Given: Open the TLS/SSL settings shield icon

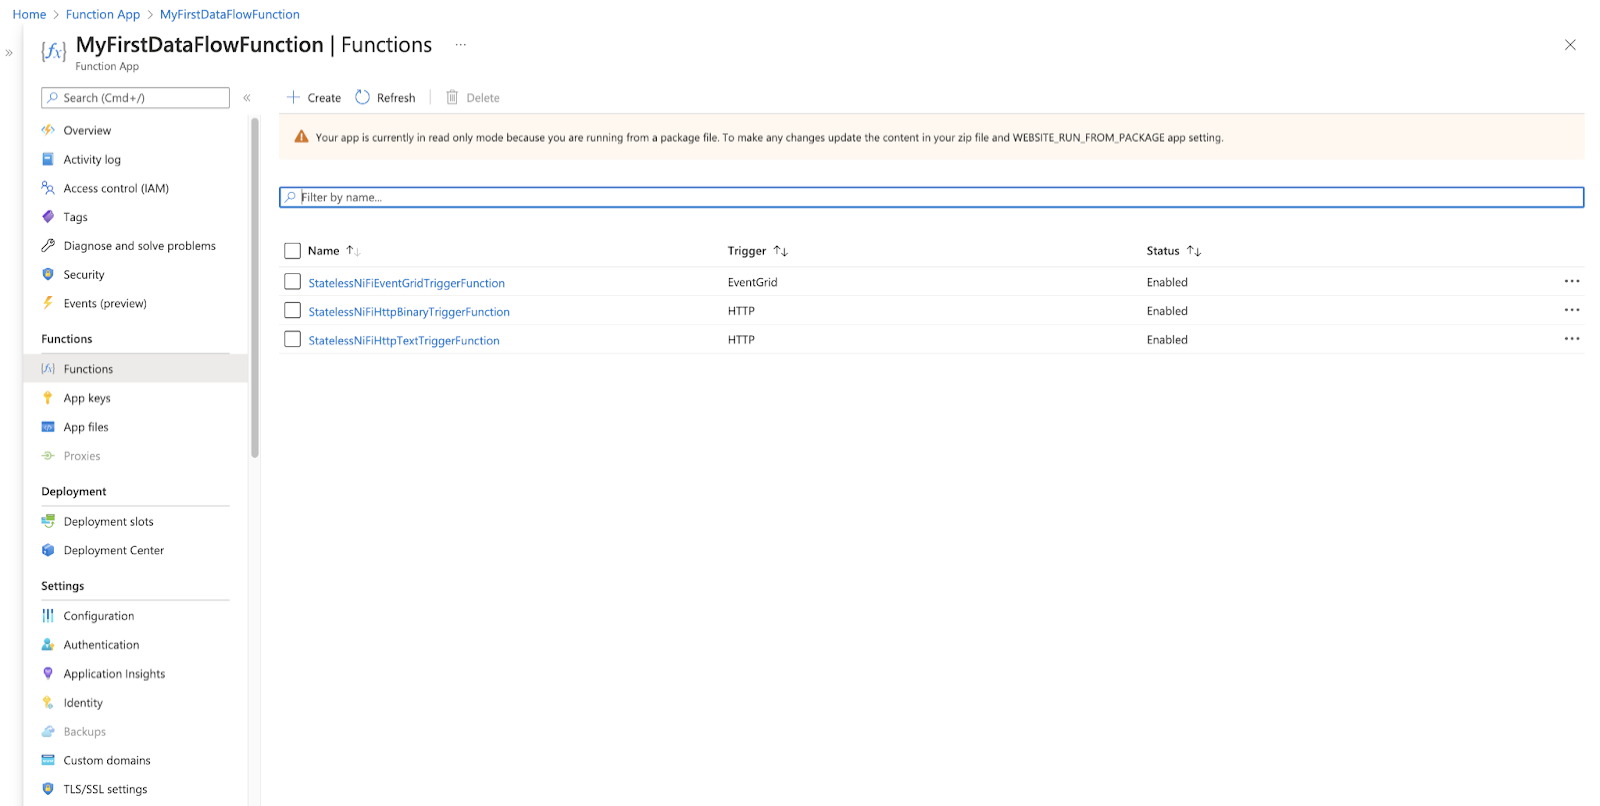Looking at the screenshot, I should [48, 789].
